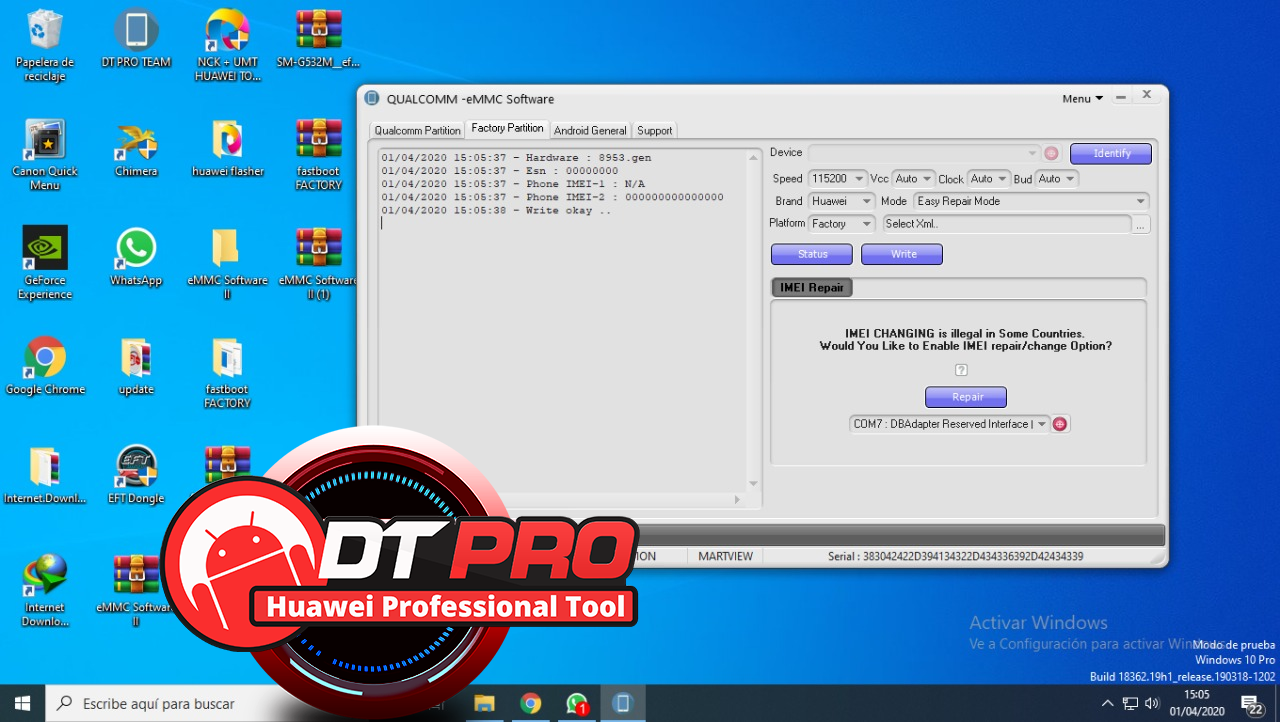The image size is (1280, 722).
Task: Select the SM-G532M archive on the desktop
Action: point(318,39)
